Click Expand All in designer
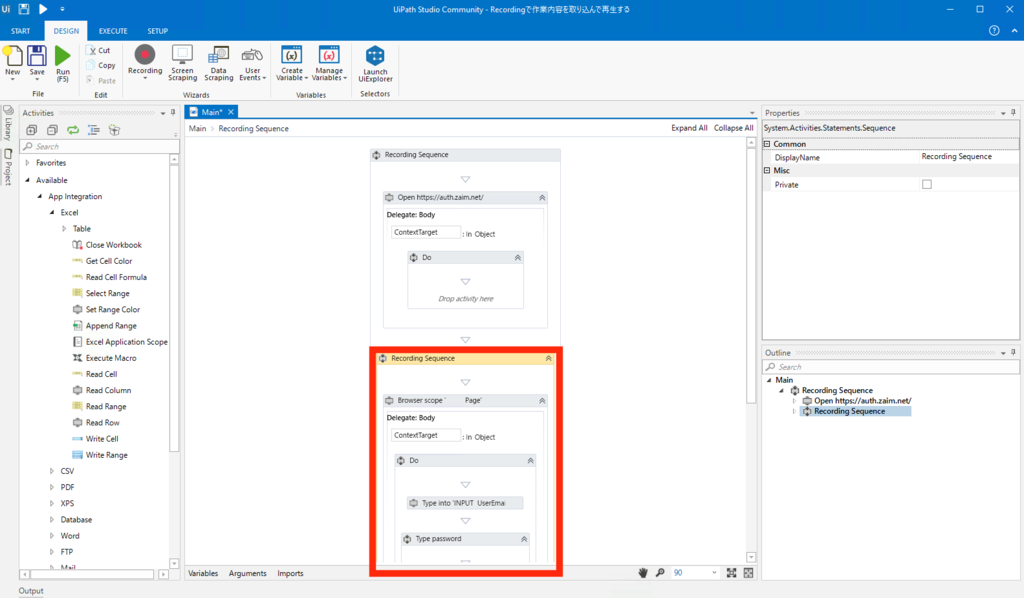This screenshot has width=1024, height=598. [x=689, y=128]
